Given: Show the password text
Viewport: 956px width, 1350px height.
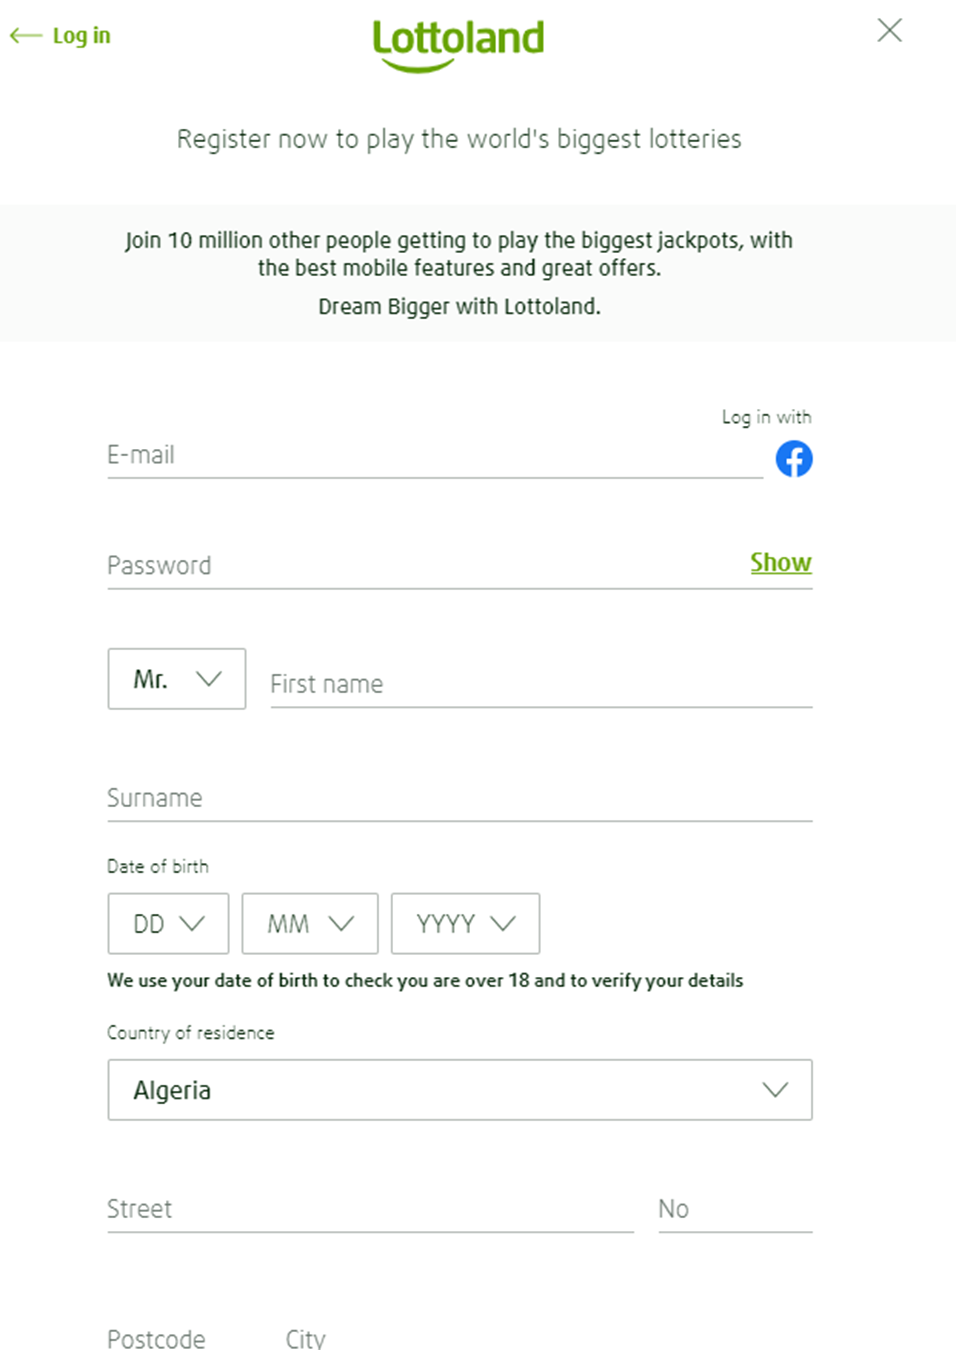Looking at the screenshot, I should (x=780, y=563).
